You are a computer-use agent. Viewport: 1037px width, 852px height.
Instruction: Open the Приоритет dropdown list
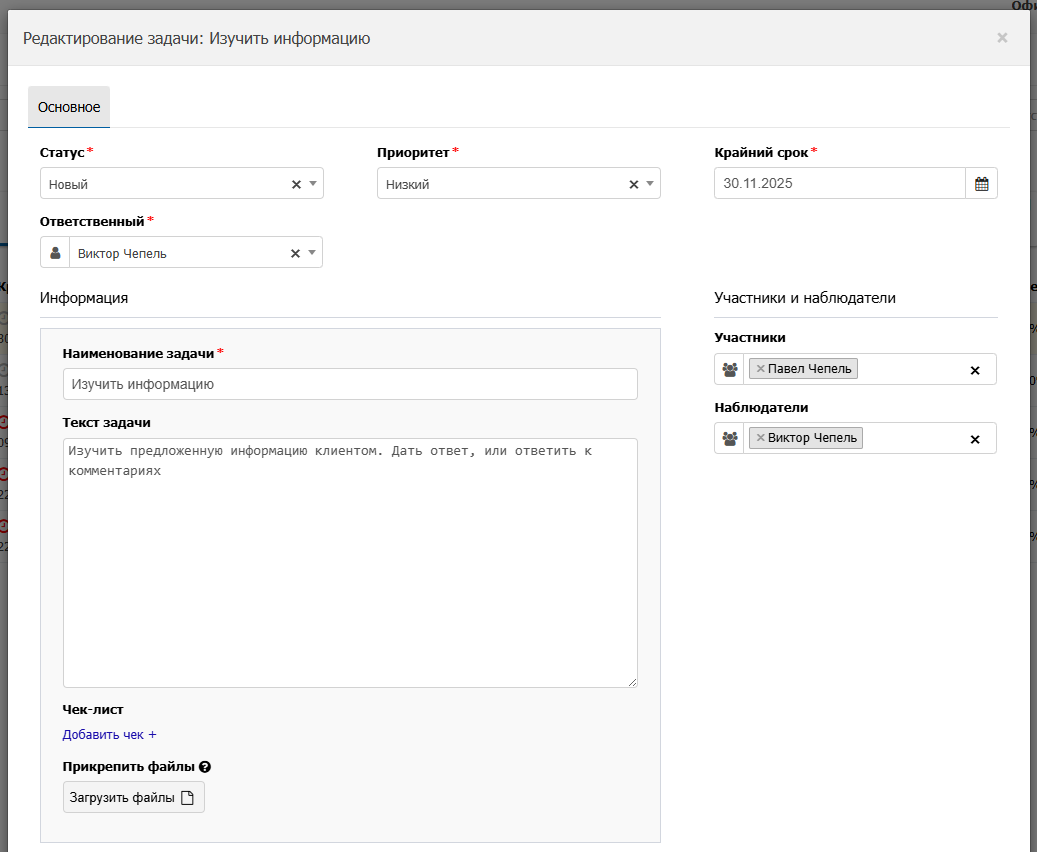651,183
